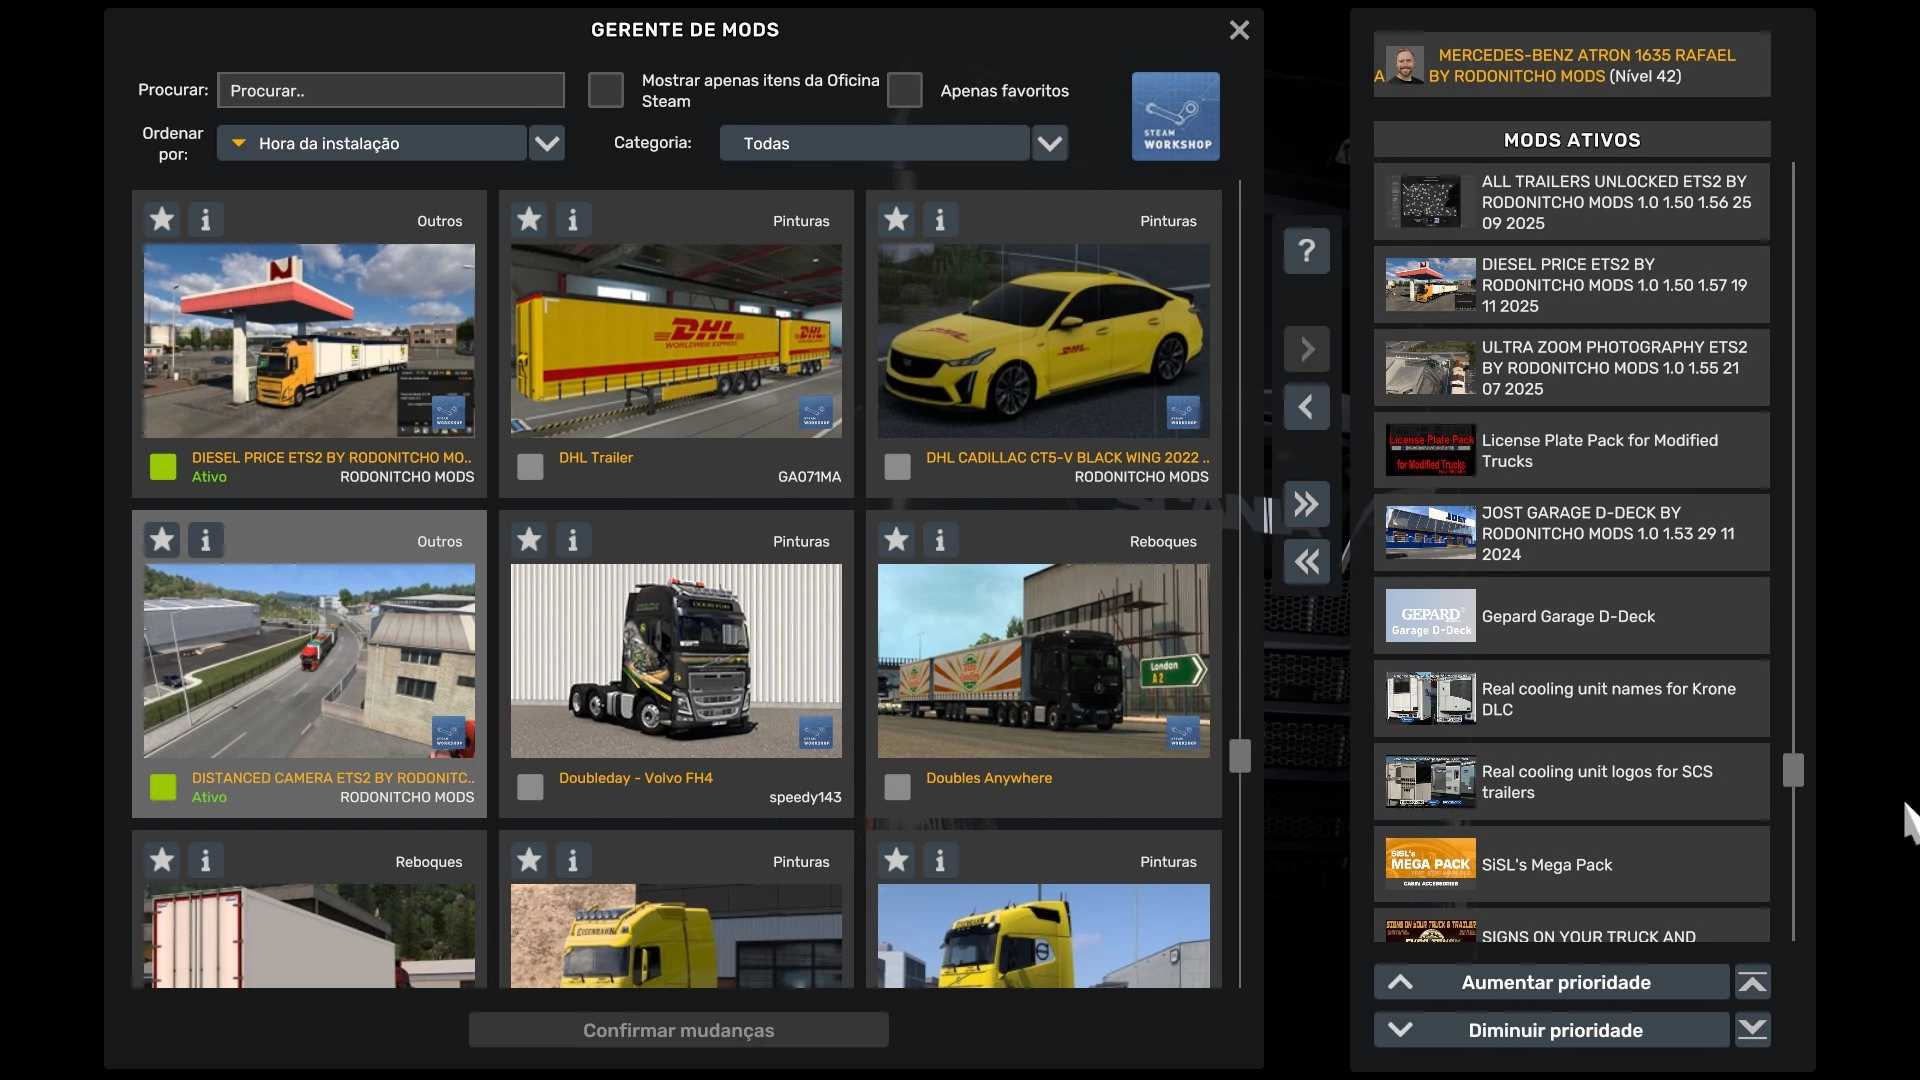Move mod to top priority icon

1752,983
